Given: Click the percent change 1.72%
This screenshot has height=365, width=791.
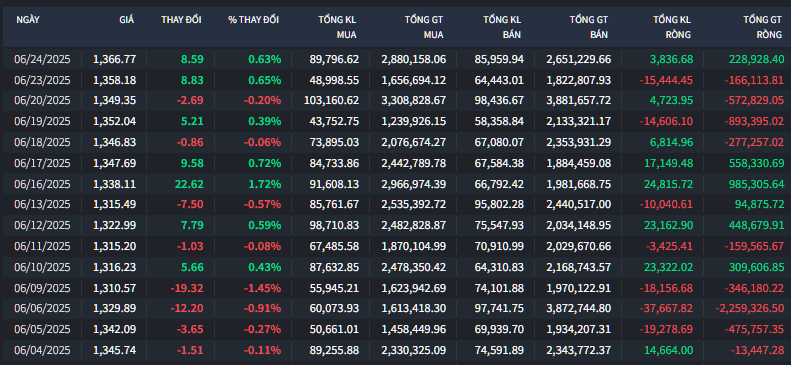Looking at the screenshot, I should click(x=265, y=184).
